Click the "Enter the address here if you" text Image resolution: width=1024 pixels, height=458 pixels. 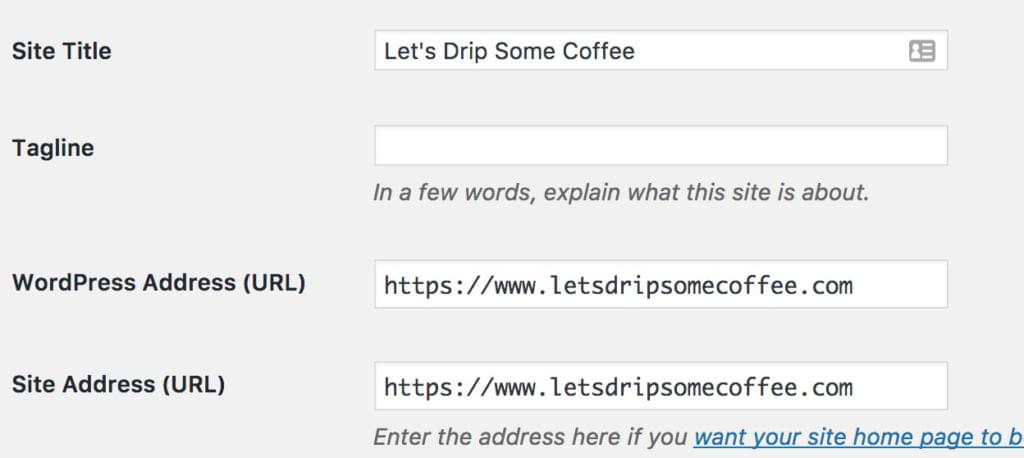(x=531, y=437)
